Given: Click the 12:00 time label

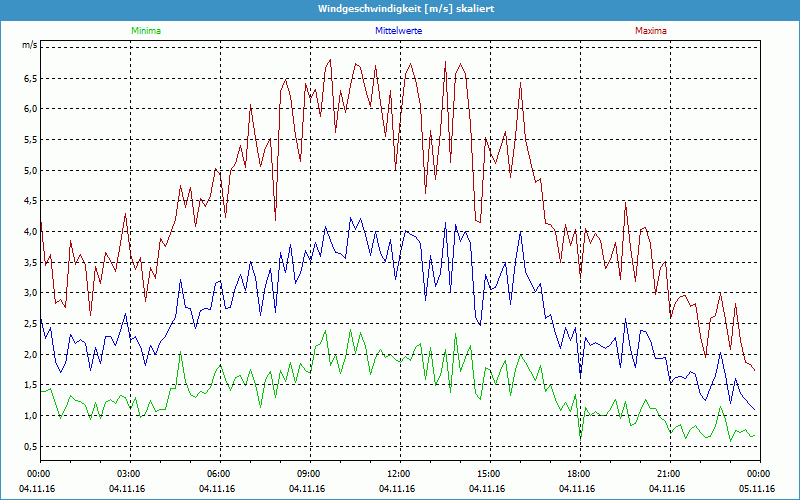Looking at the screenshot, I should (x=400, y=474).
